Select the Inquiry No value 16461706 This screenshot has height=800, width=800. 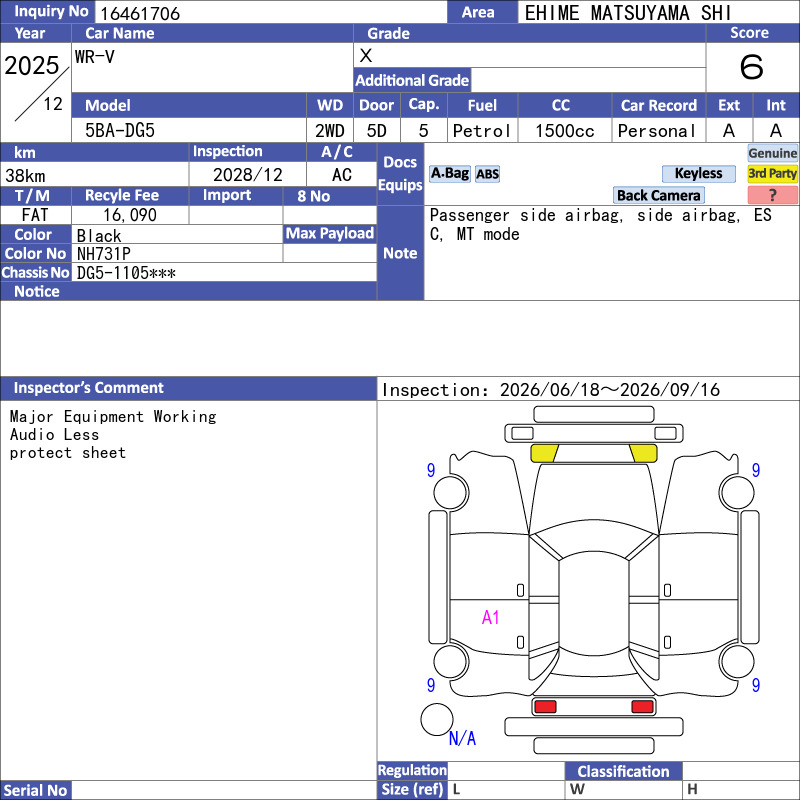[140, 13]
